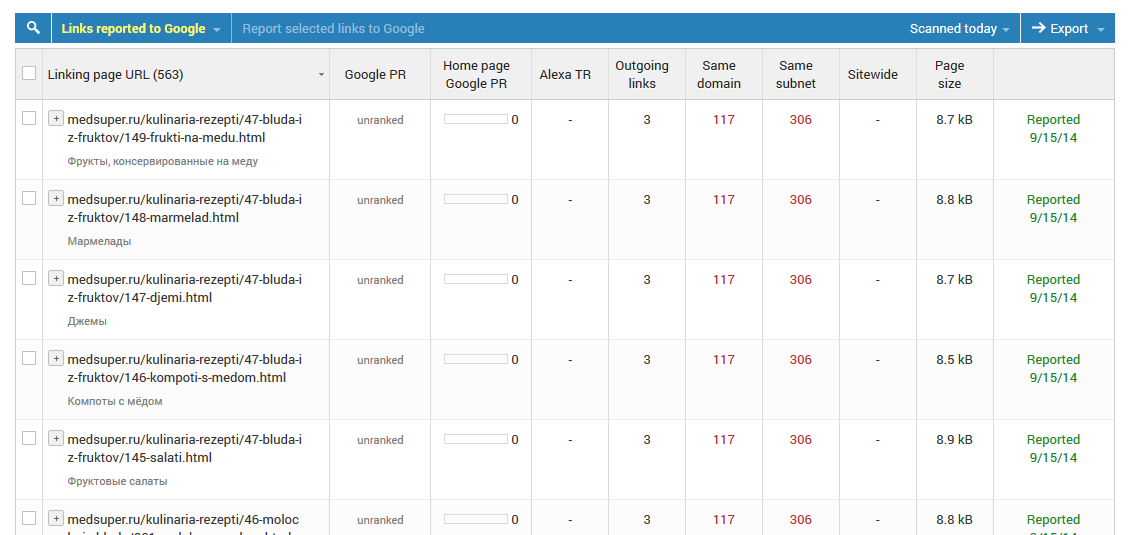Screen dimensions: 1133x535
Task: Sort by Home page Google PR header
Action: [x=476, y=74]
